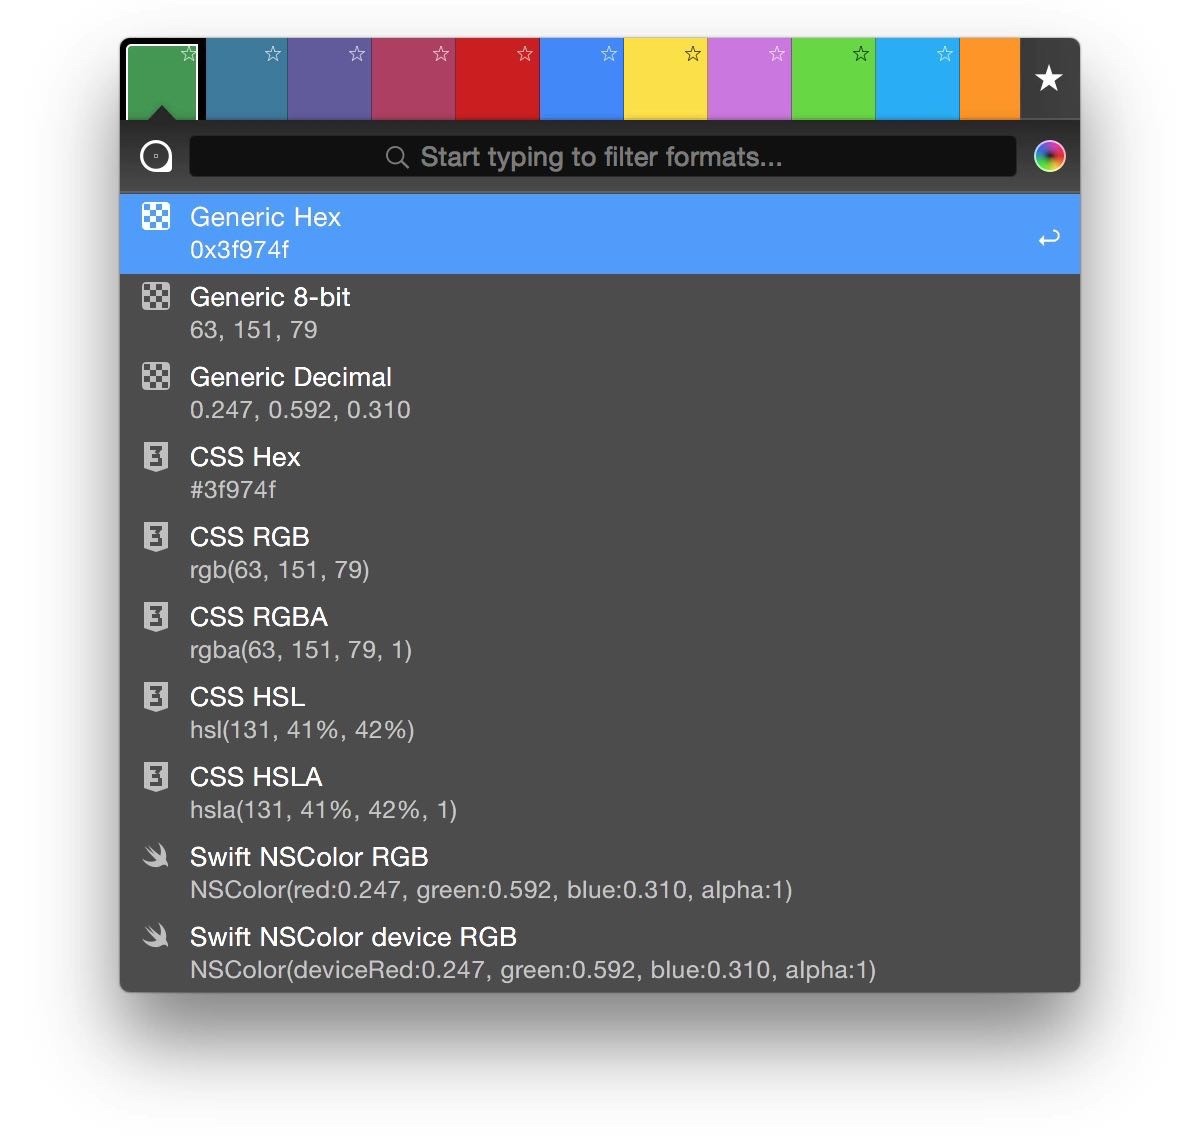
Task: Select the orange color swatch
Action: [x=990, y=80]
